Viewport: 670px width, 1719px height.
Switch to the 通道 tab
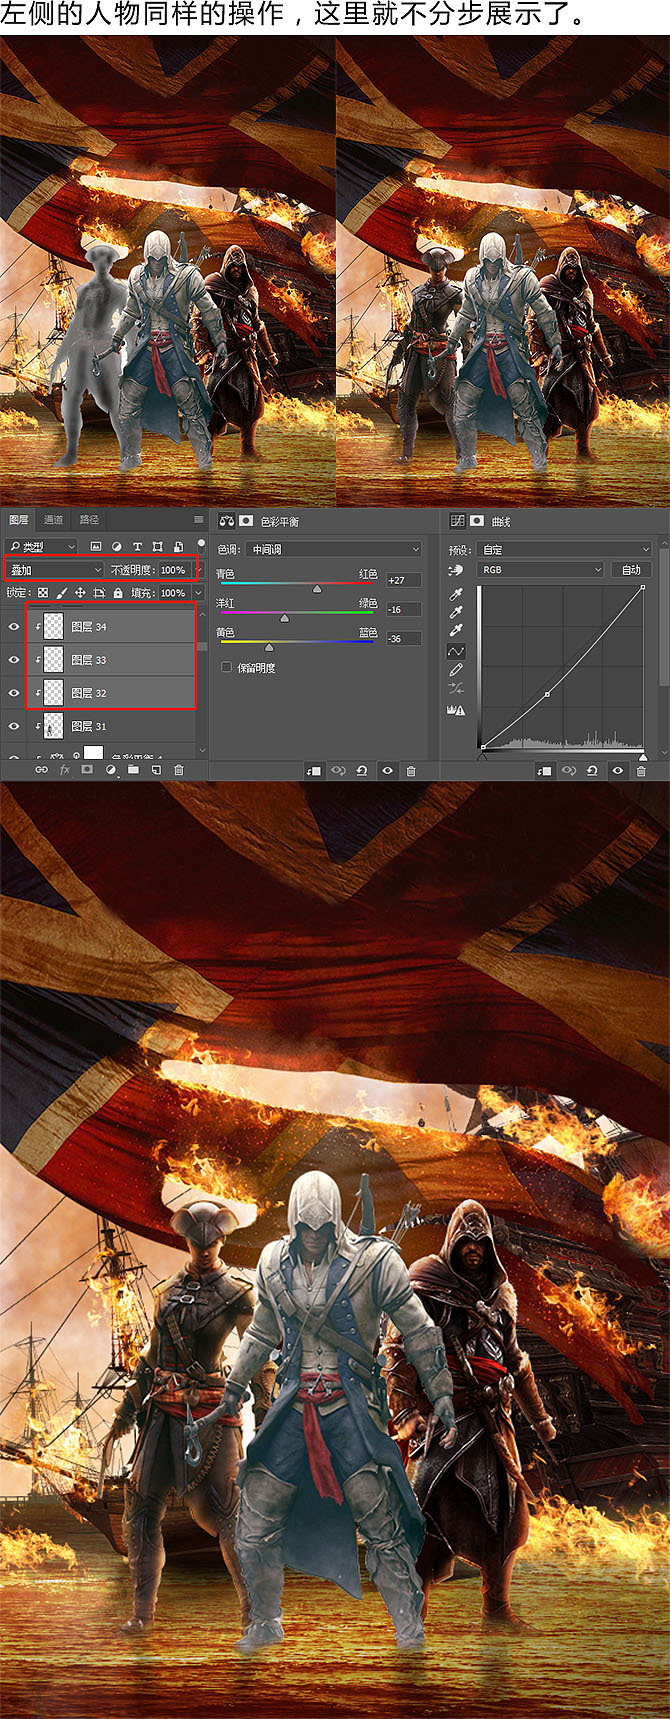(x=53, y=520)
